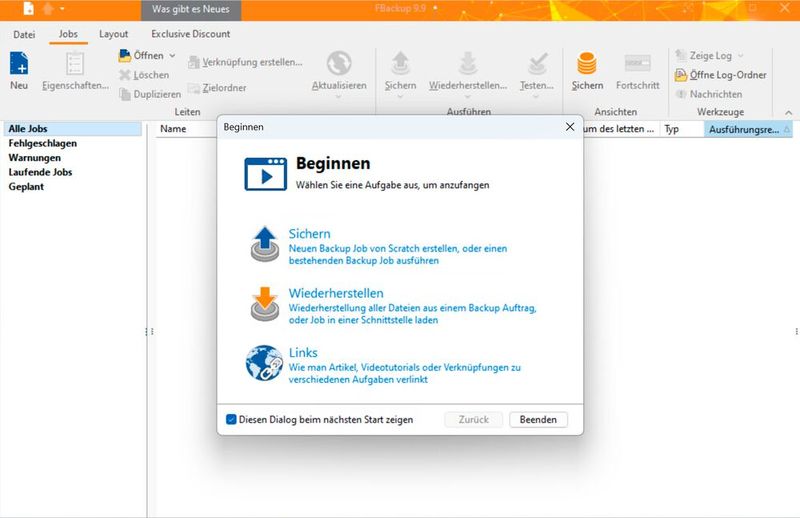800x518 pixels.
Task: Click the Zurück button
Action: [x=473, y=420]
